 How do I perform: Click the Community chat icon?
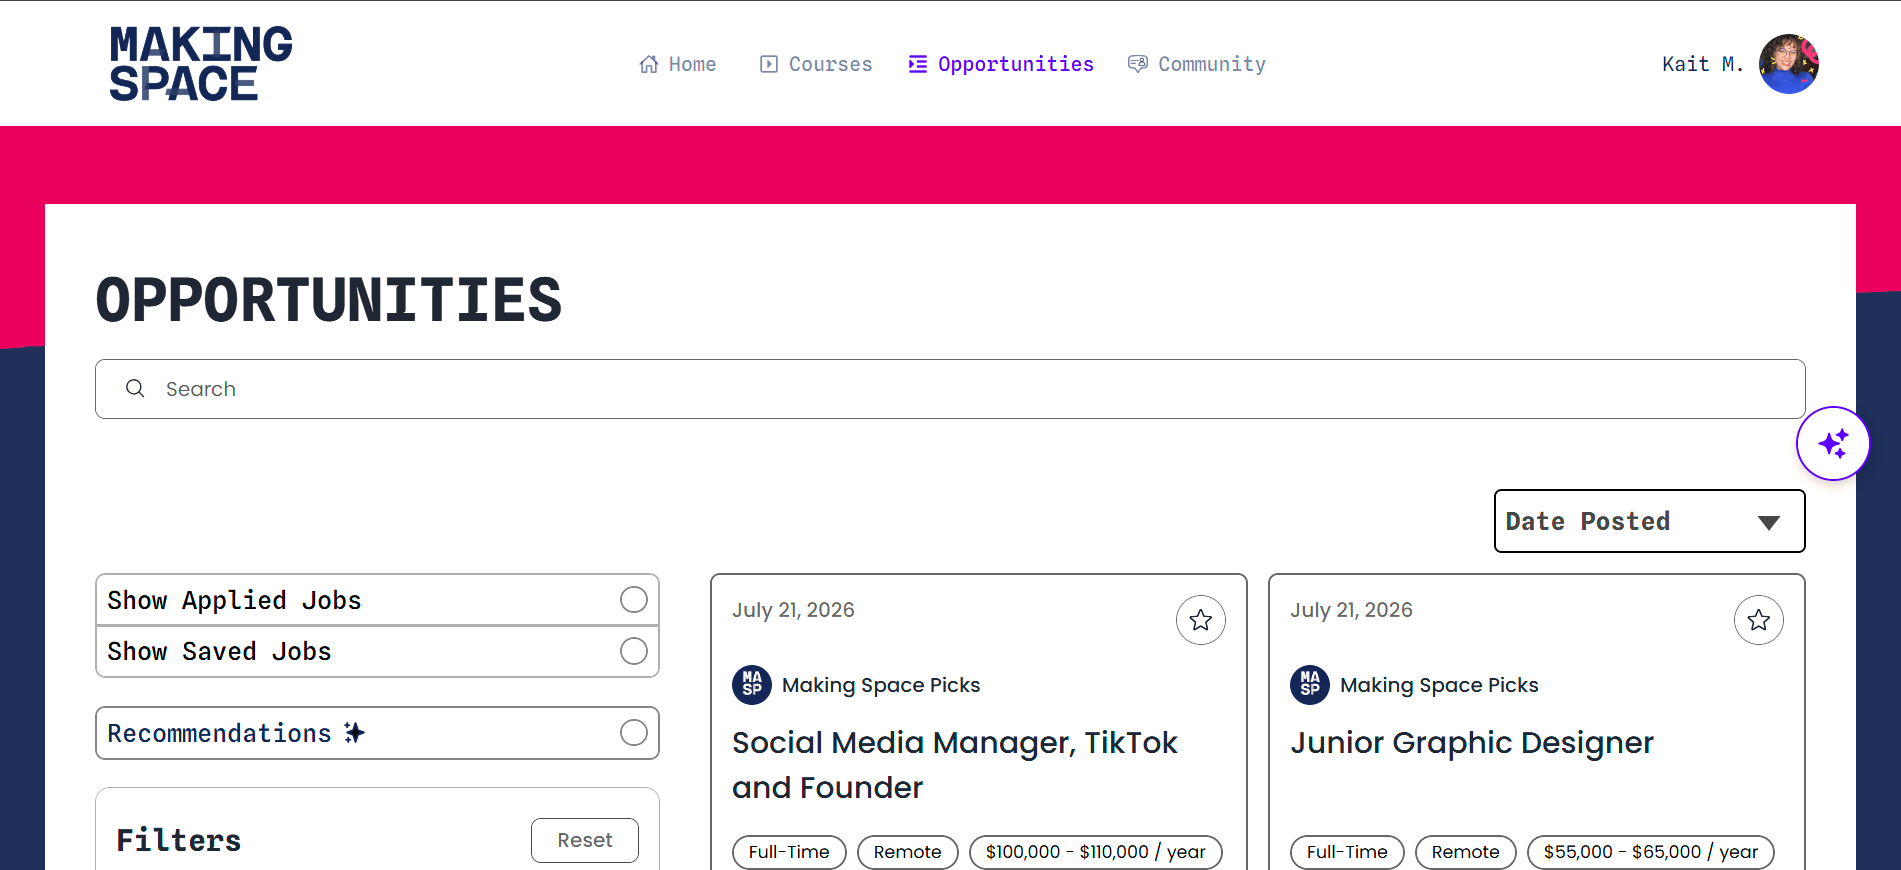point(1138,64)
